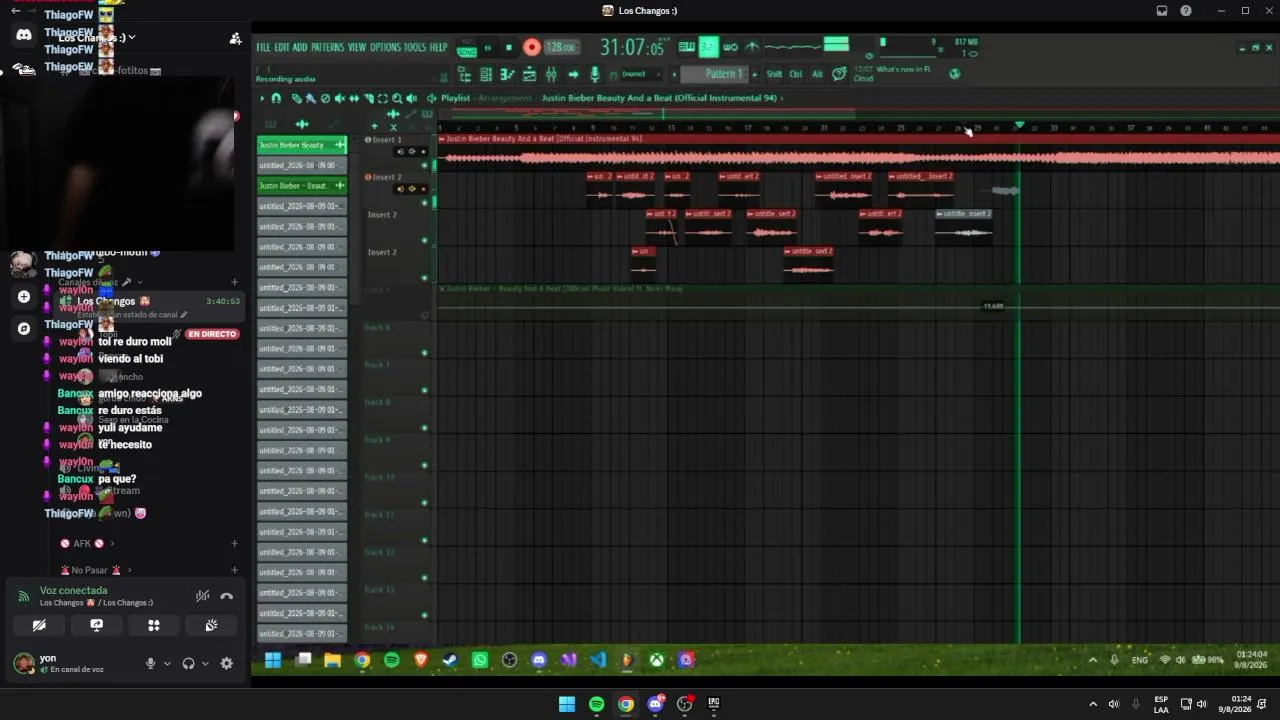Screen dimensions: 1280x720
Task: Click the record button in FL Studio
Action: 532,47
